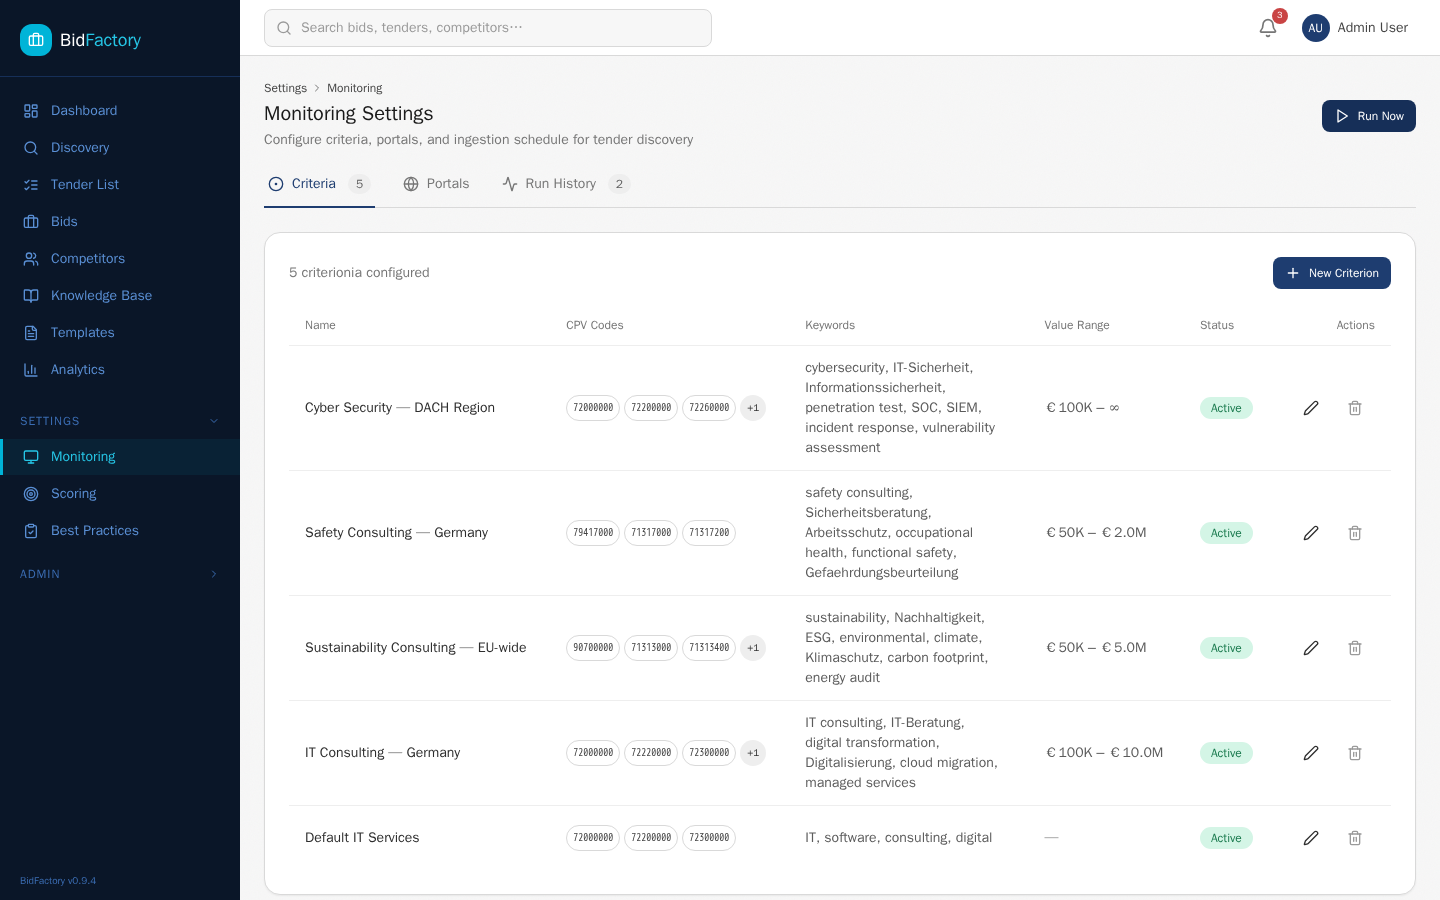Click the Keywords column header
1440x900 pixels.
pos(830,325)
